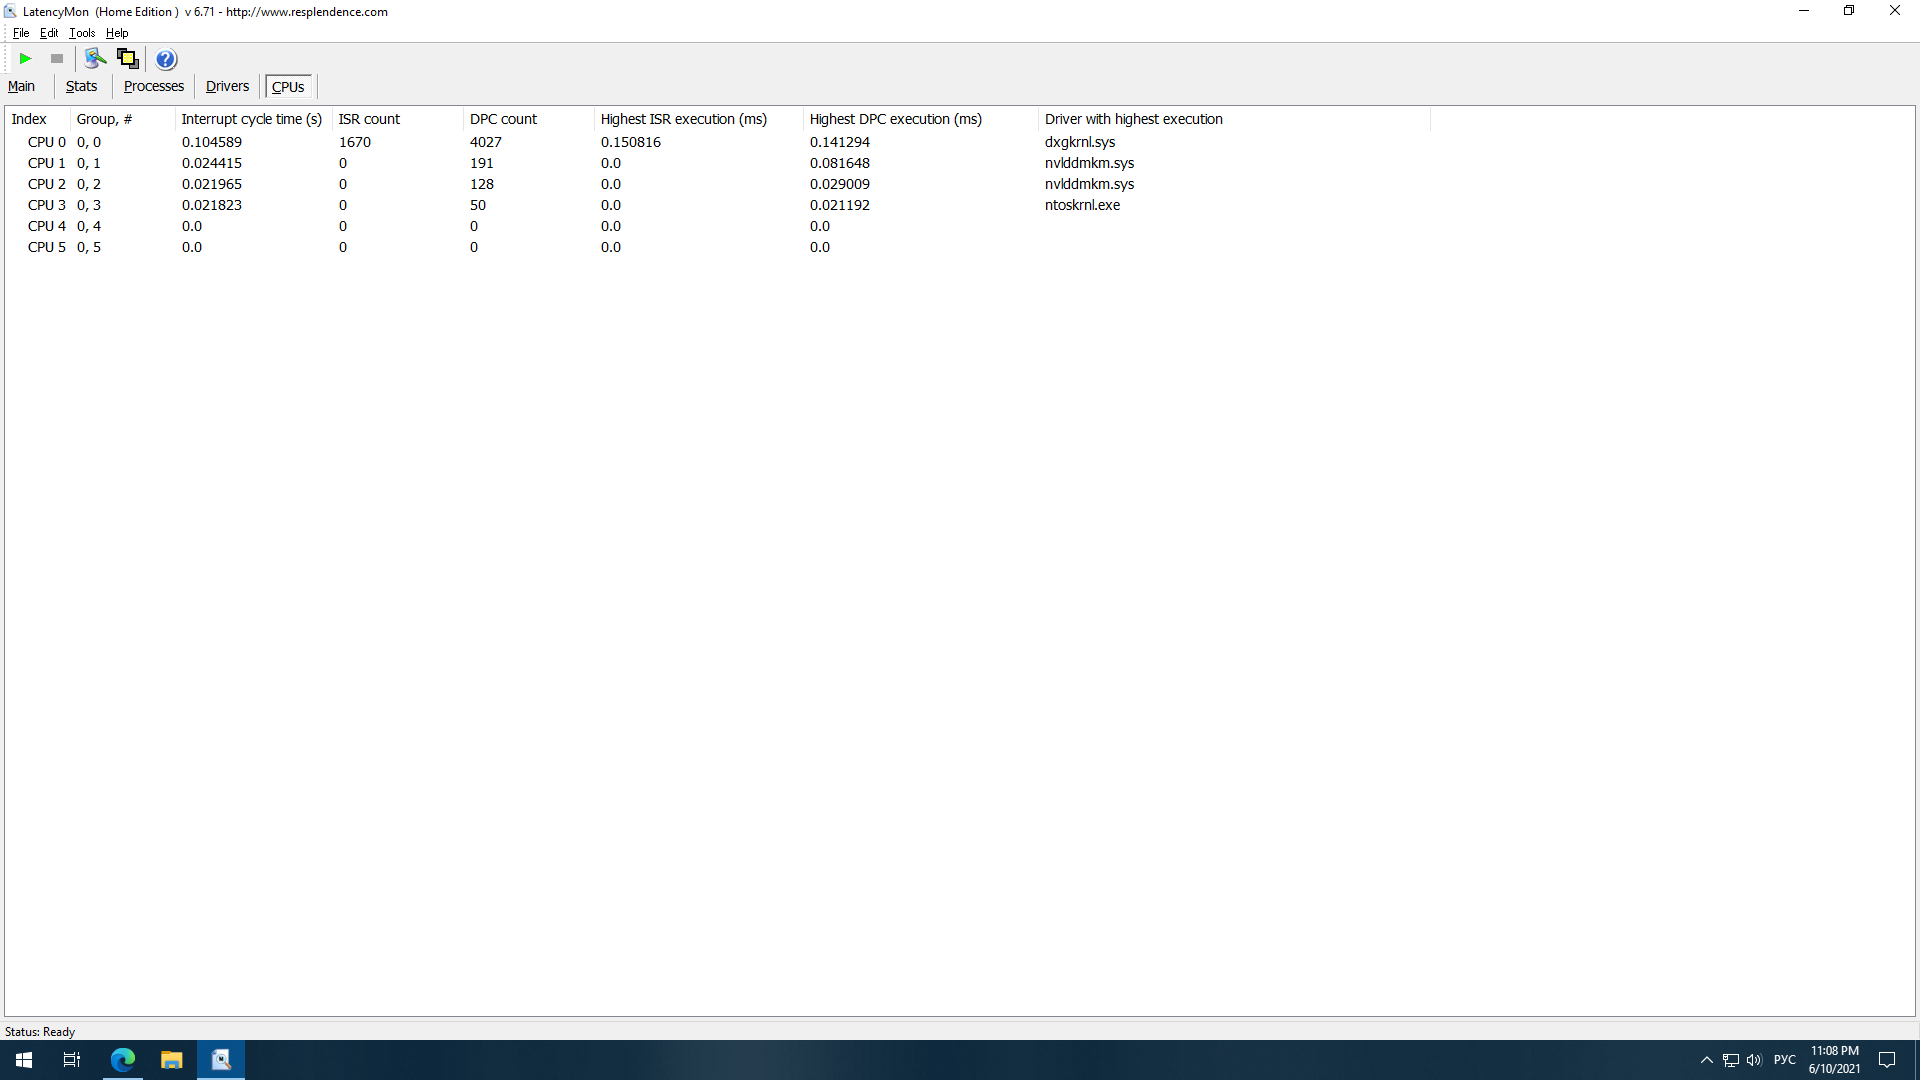Screen dimensions: 1920x1080
Task: Start the latency monitor with green play icon
Action: tap(26, 59)
